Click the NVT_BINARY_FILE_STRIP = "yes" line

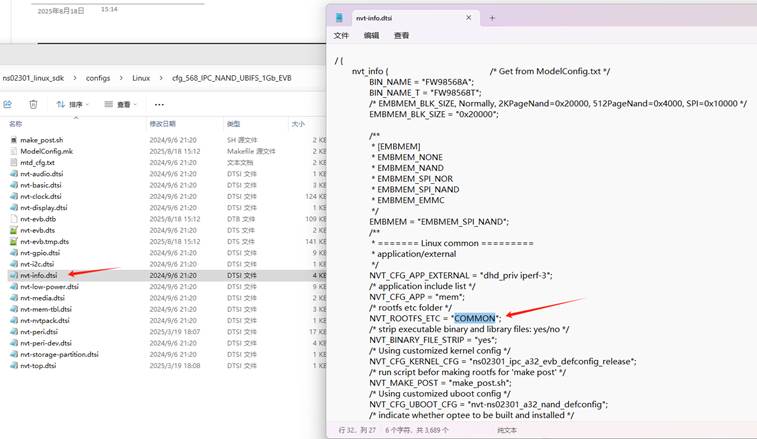[433, 340]
